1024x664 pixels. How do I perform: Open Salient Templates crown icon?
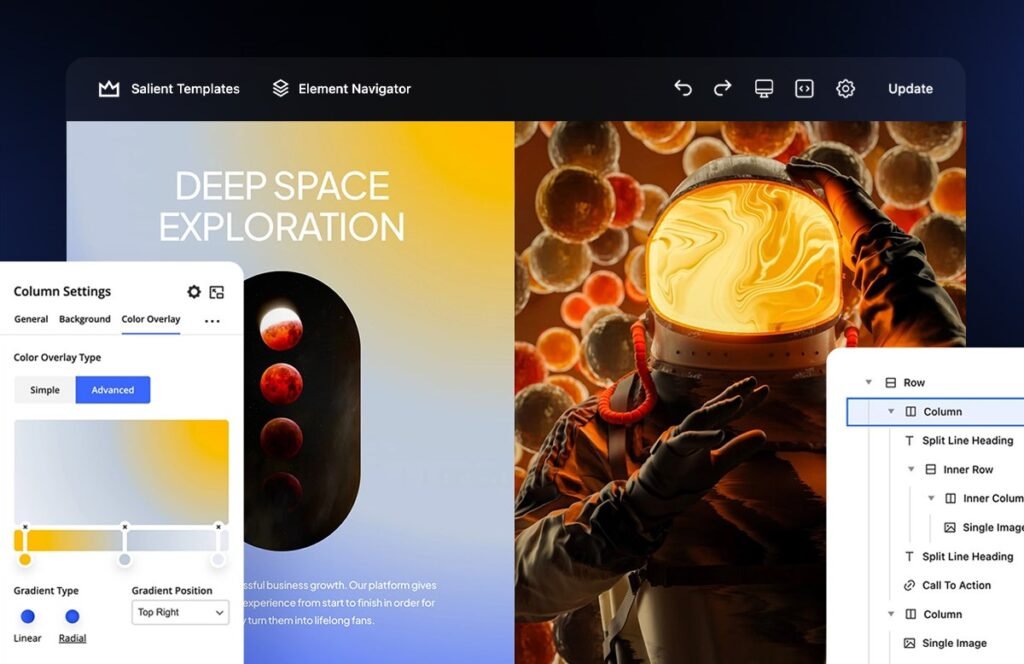point(109,89)
